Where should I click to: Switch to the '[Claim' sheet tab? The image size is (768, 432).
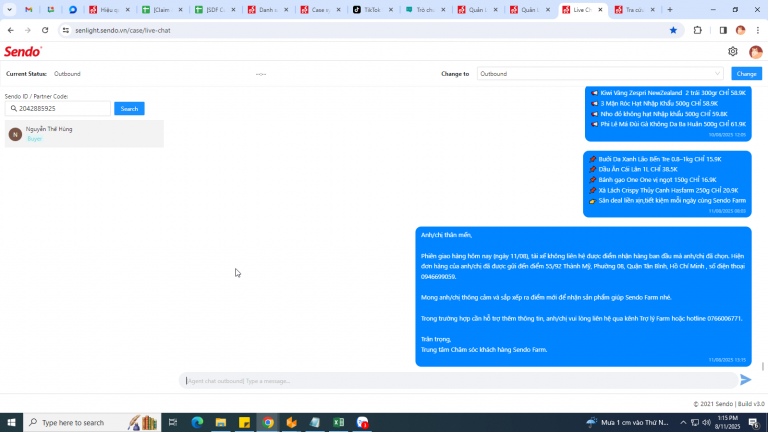[x=162, y=10]
